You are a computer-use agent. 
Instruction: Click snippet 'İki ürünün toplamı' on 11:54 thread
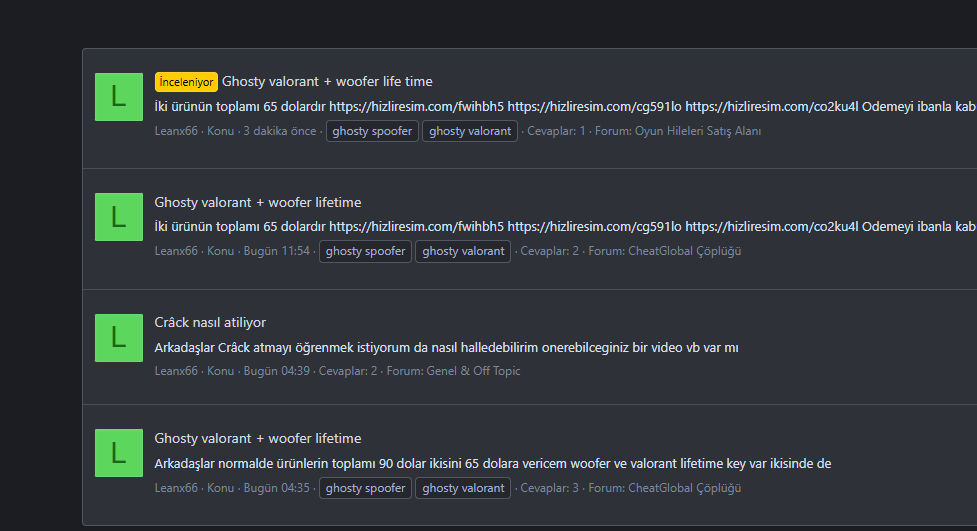pyautogui.click(x=565, y=227)
